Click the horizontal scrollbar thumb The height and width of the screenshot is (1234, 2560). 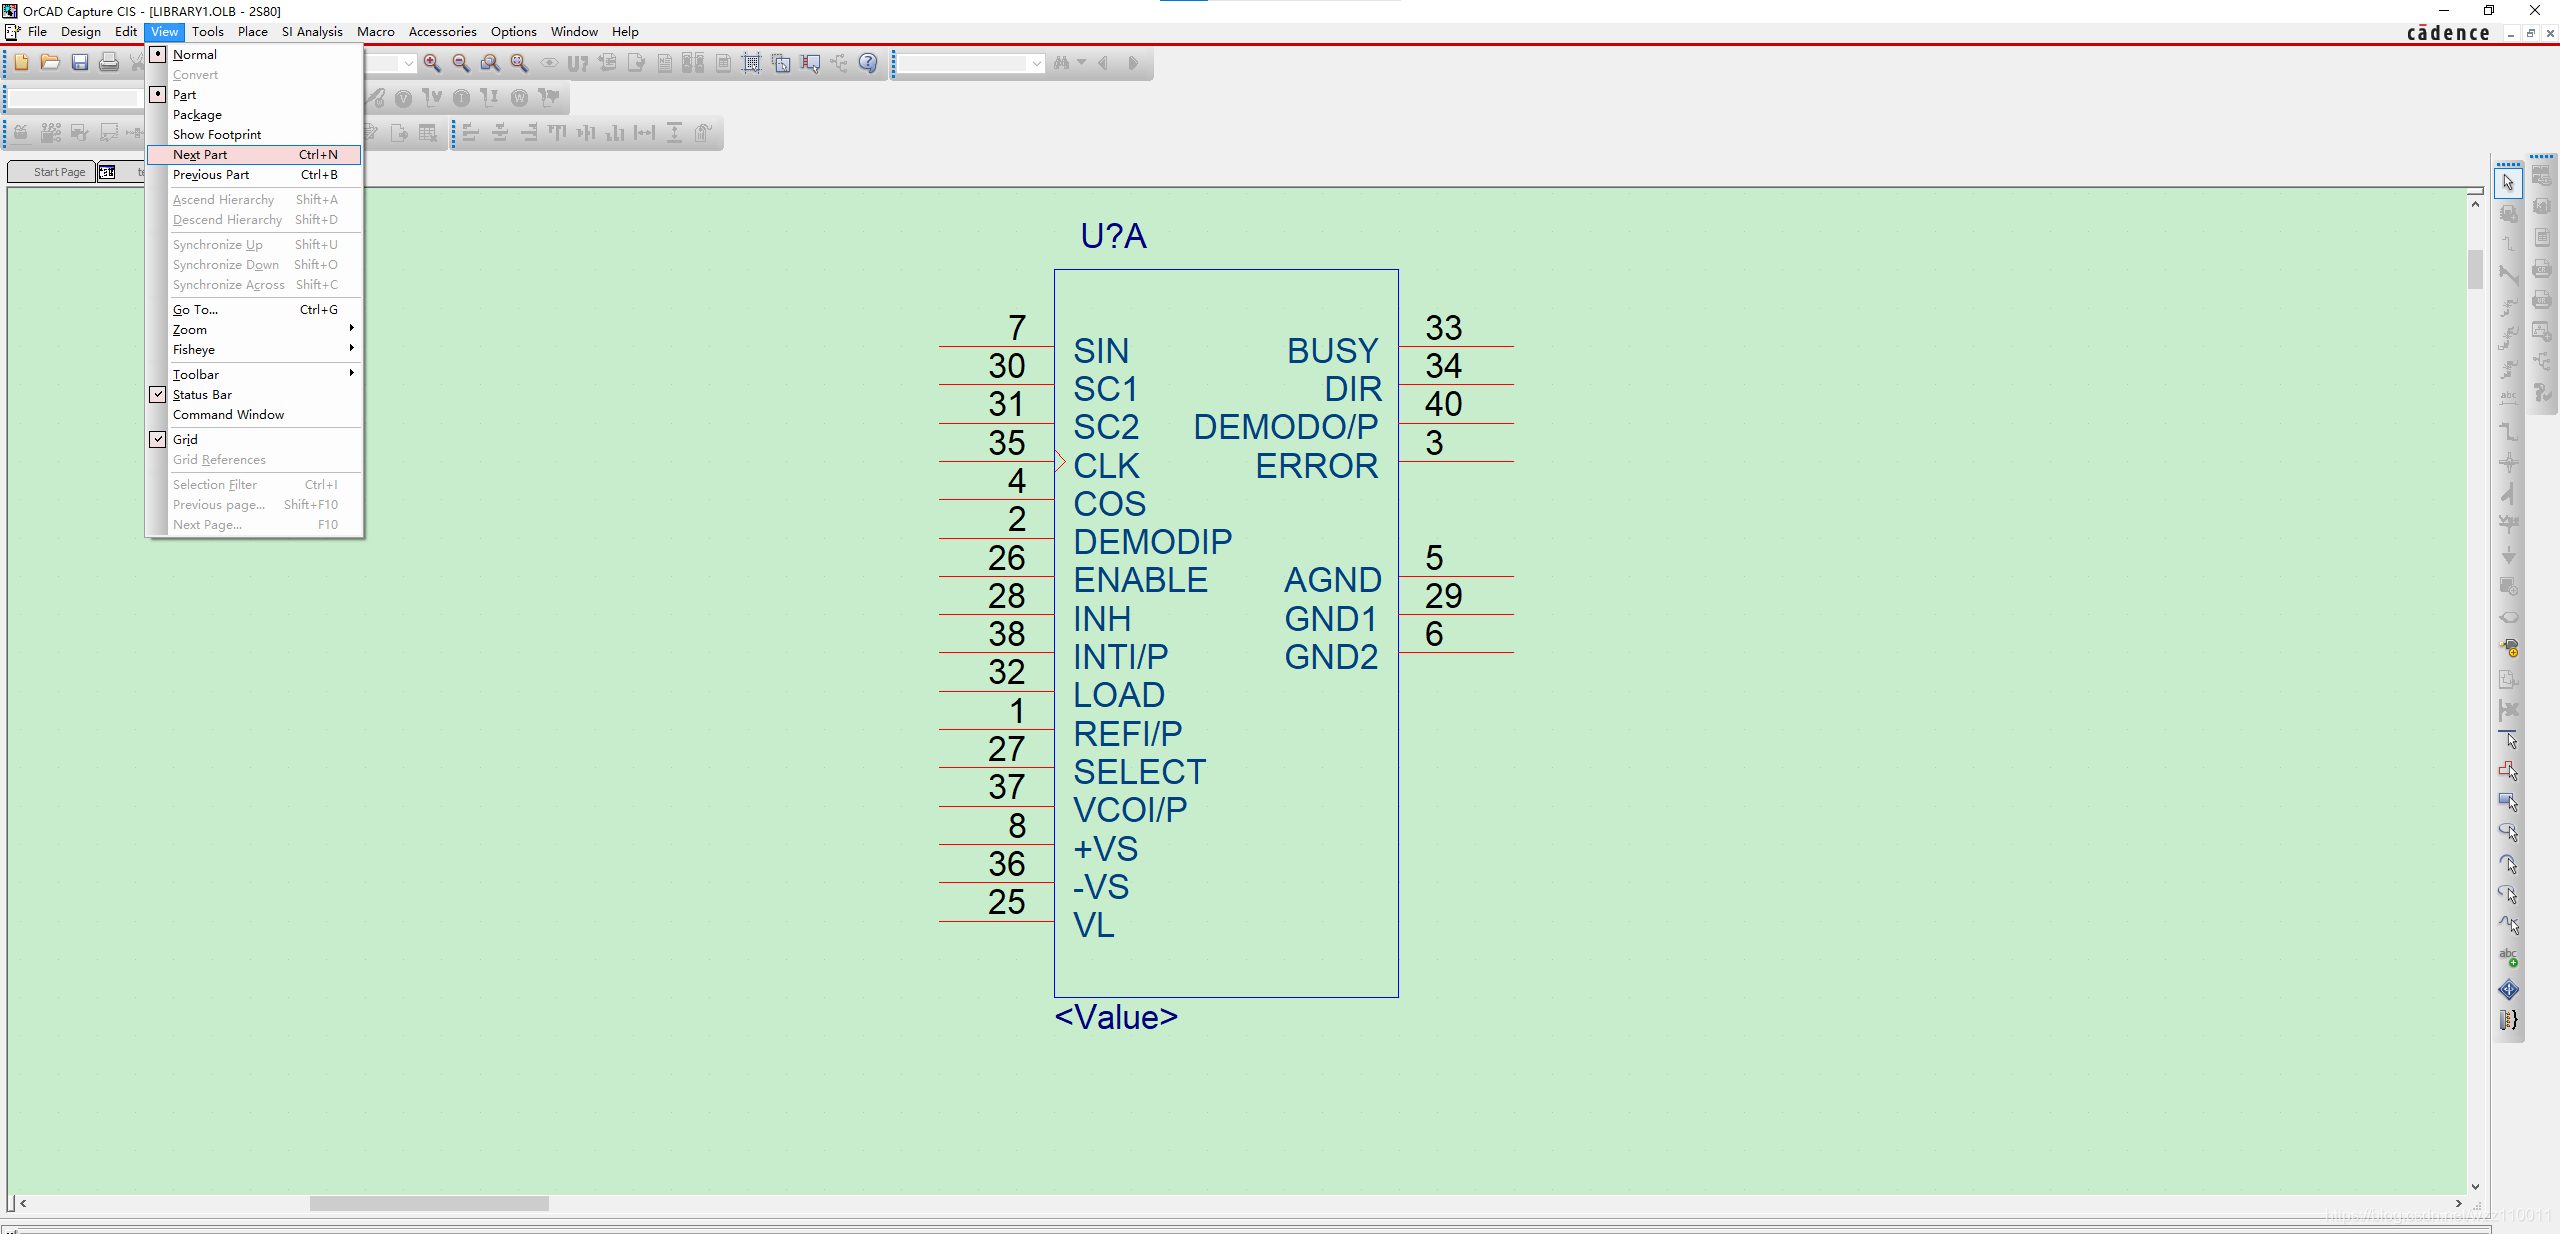coord(429,1203)
